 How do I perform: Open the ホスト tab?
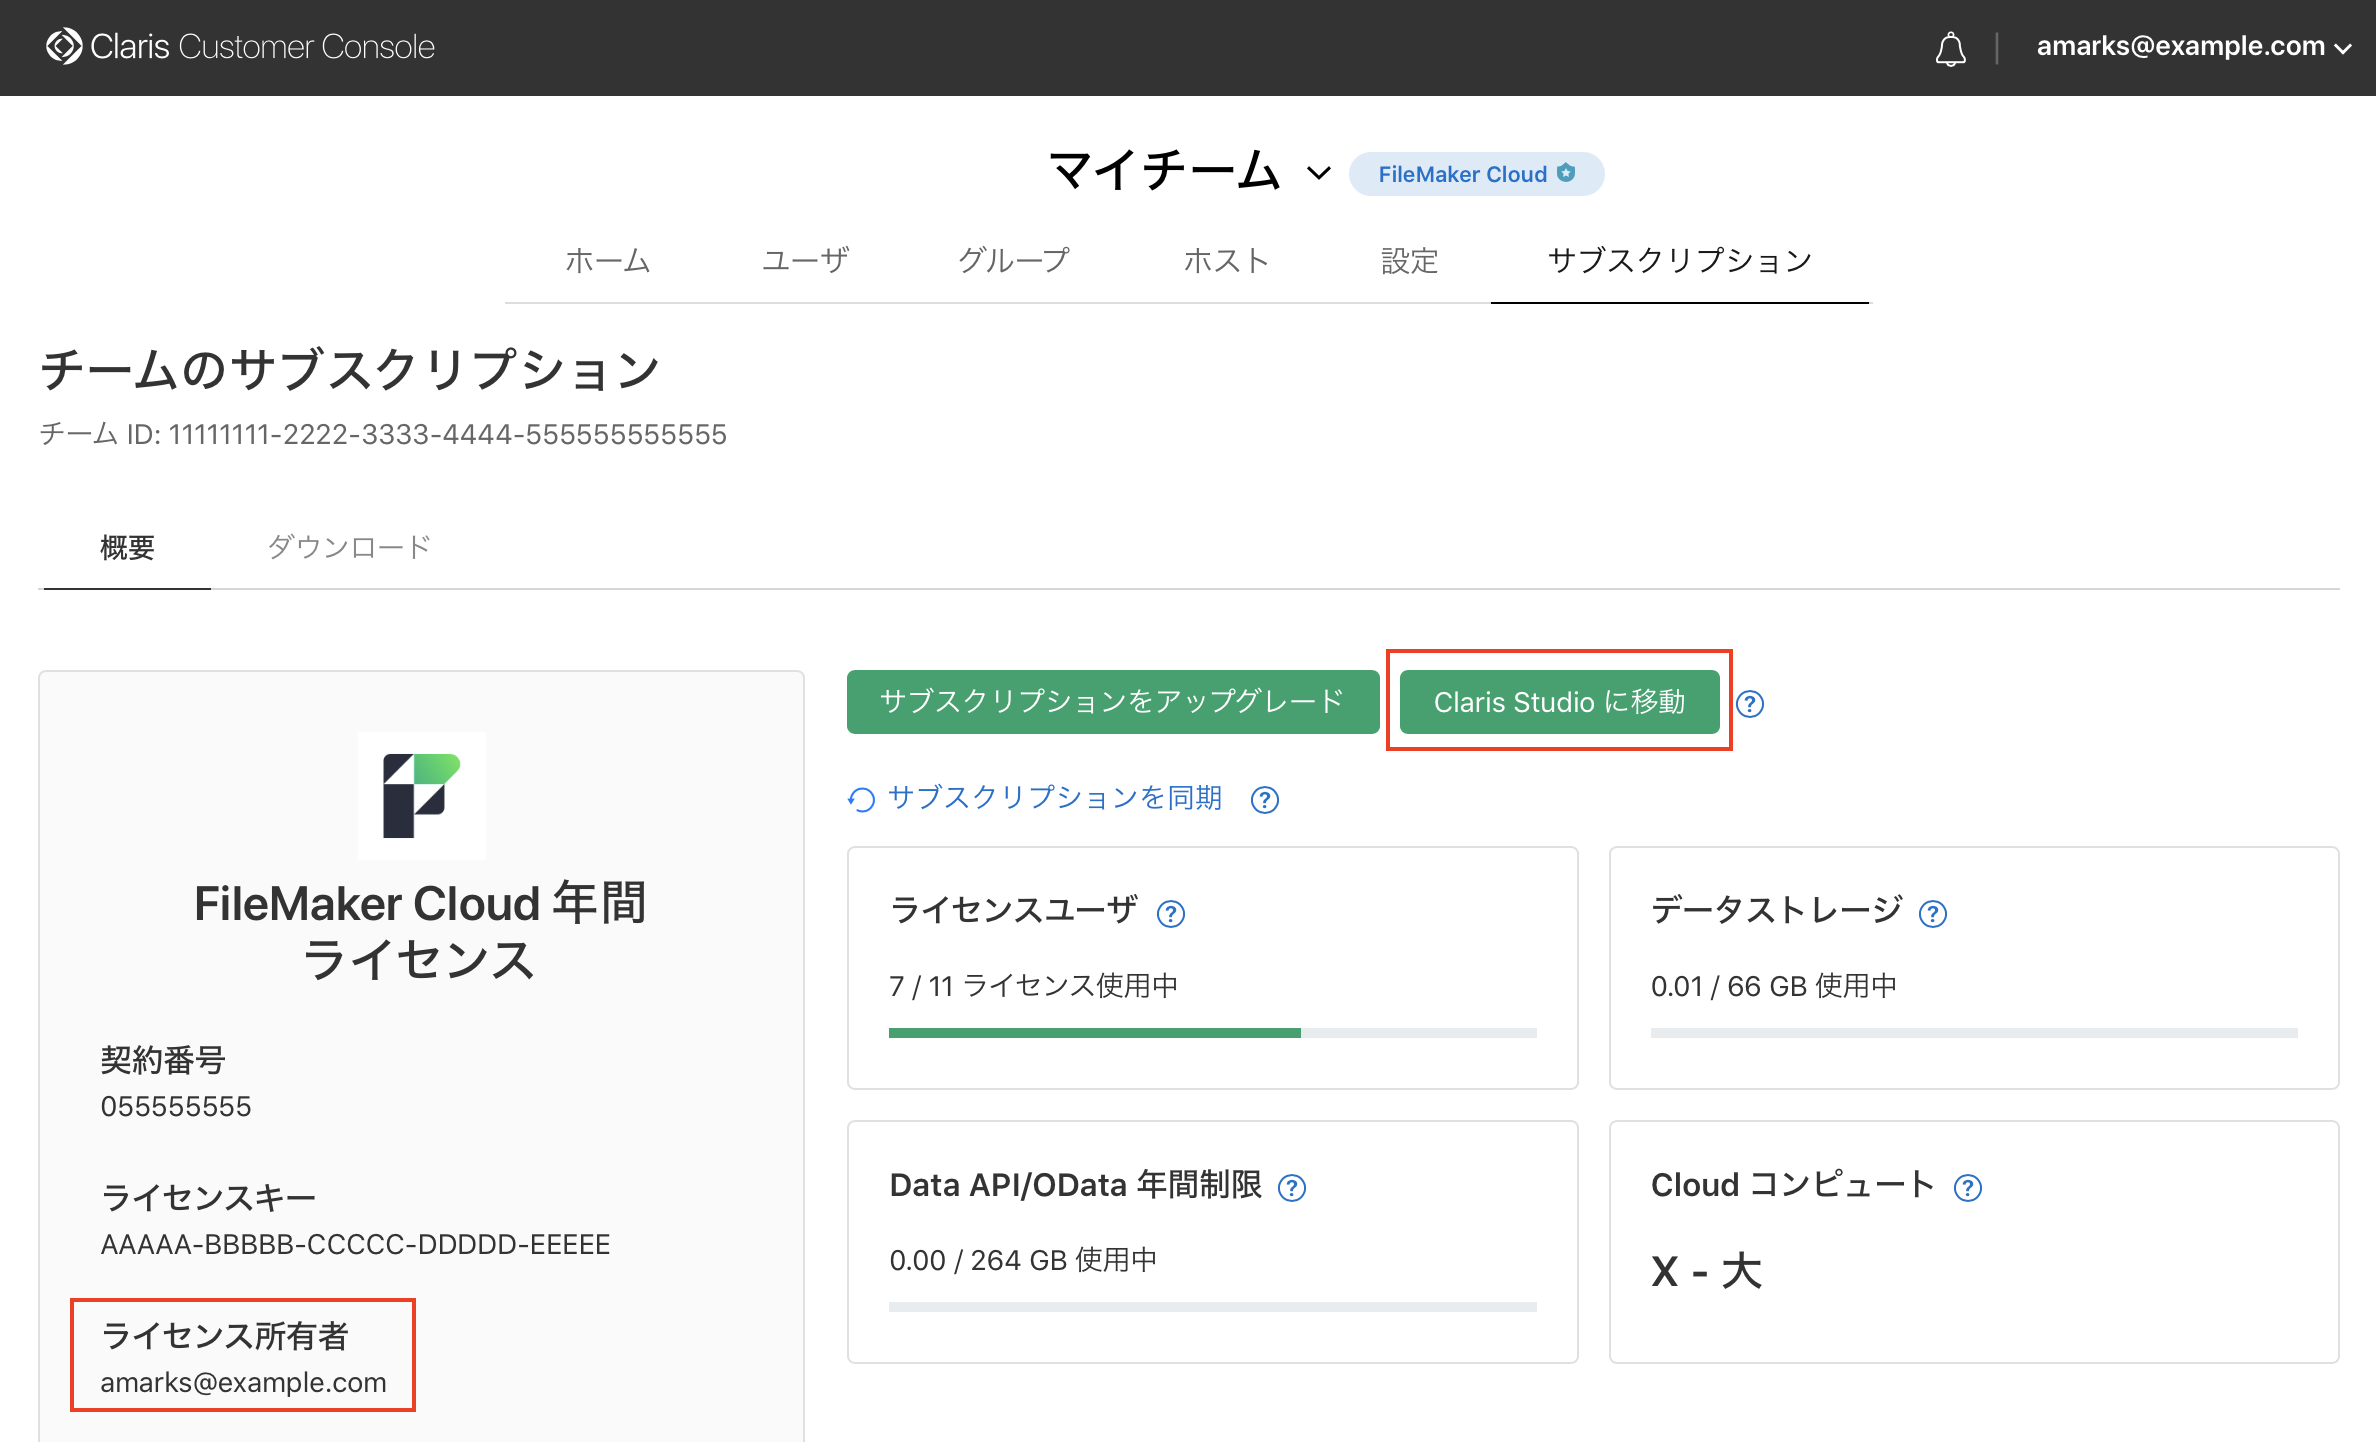[x=1226, y=261]
